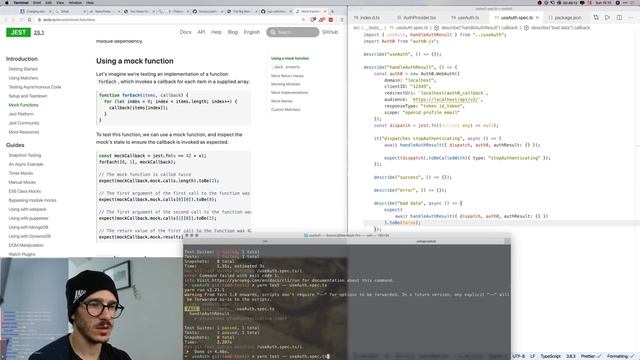This screenshot has height=360, width=640.
Task: Open ES6 Class Mocks guide
Action: click(x=25, y=191)
